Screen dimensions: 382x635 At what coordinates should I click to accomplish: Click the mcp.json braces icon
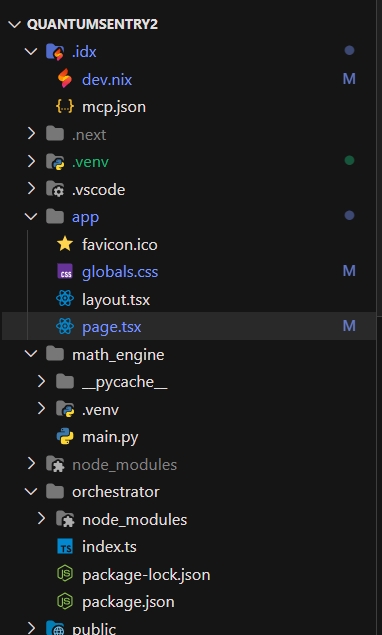point(65,107)
